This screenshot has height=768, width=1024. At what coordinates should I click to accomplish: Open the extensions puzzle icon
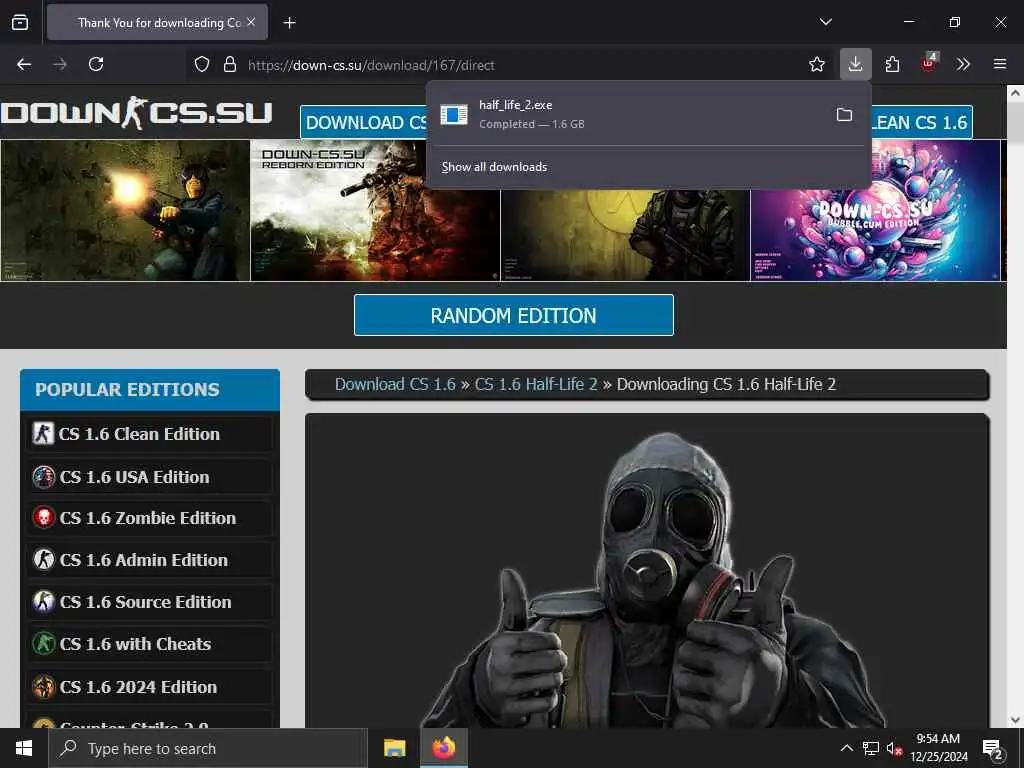click(x=892, y=64)
